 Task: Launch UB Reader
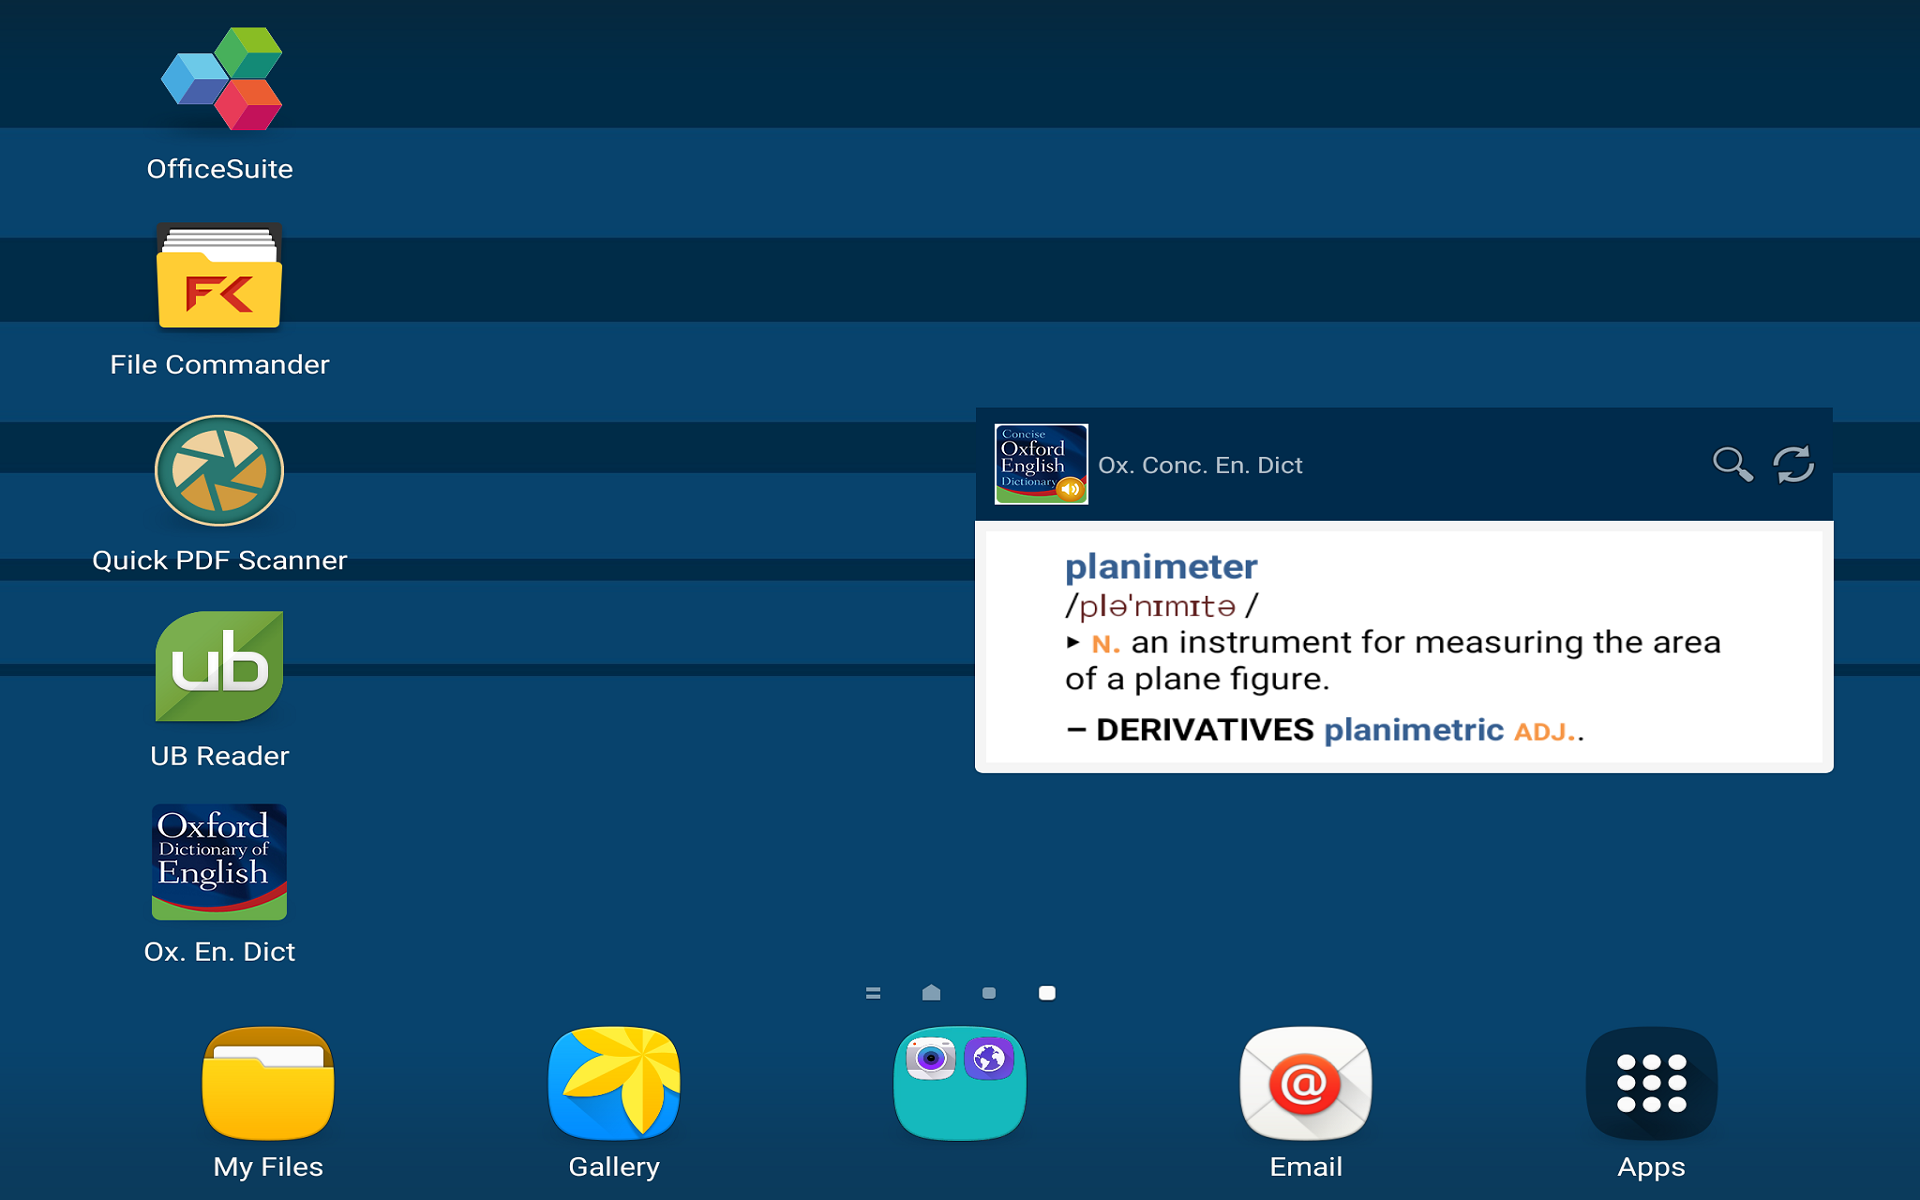[219, 665]
